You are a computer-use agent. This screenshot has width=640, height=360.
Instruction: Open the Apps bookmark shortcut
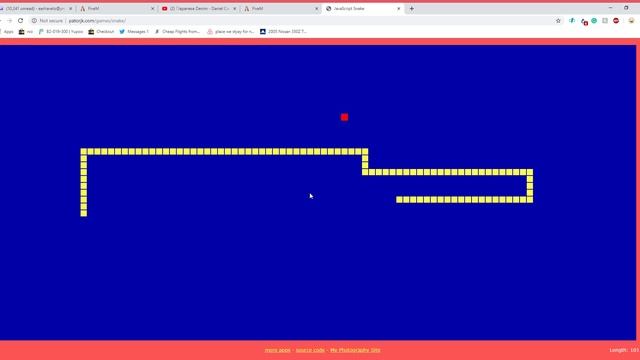(x=7, y=31)
